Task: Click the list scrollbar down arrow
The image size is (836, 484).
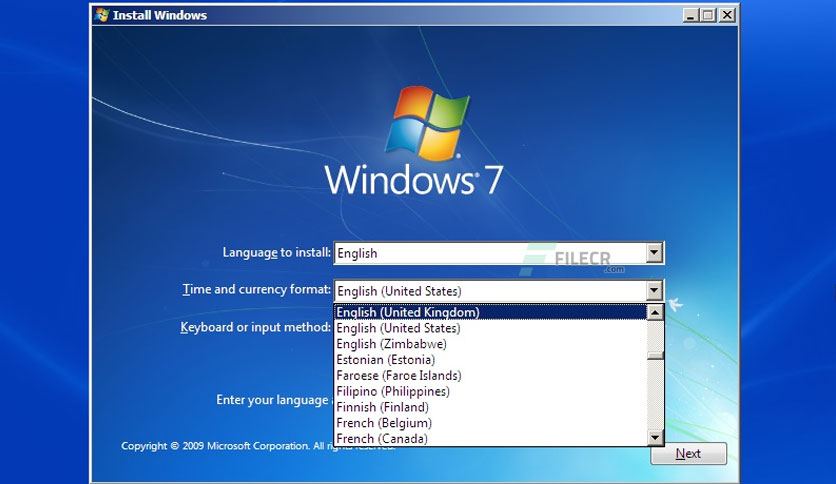Action: pos(655,438)
